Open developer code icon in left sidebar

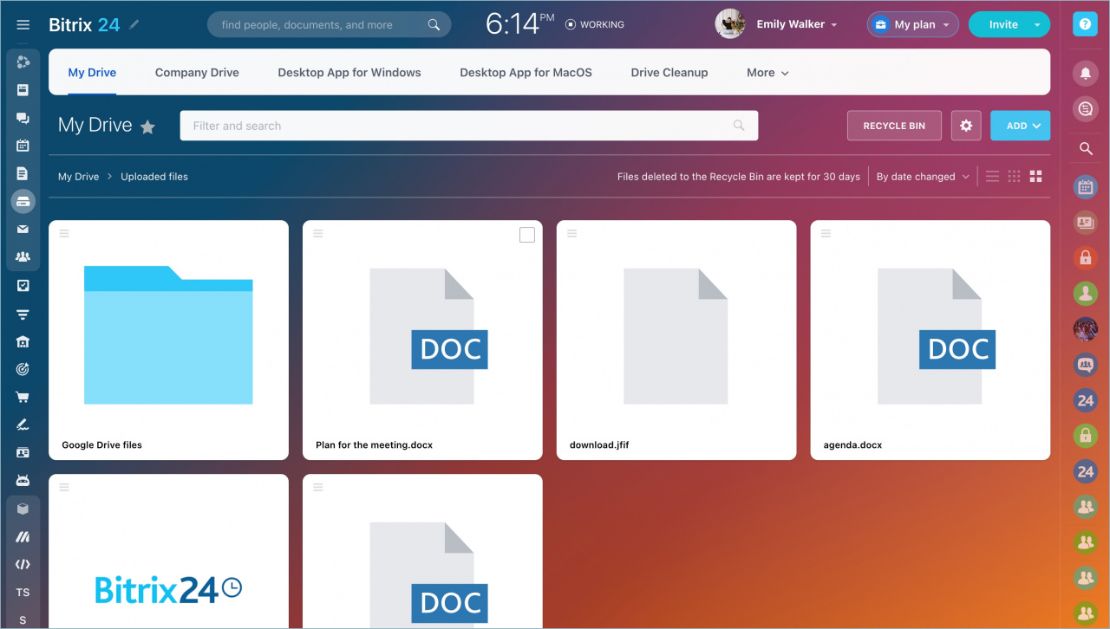[x=23, y=565]
